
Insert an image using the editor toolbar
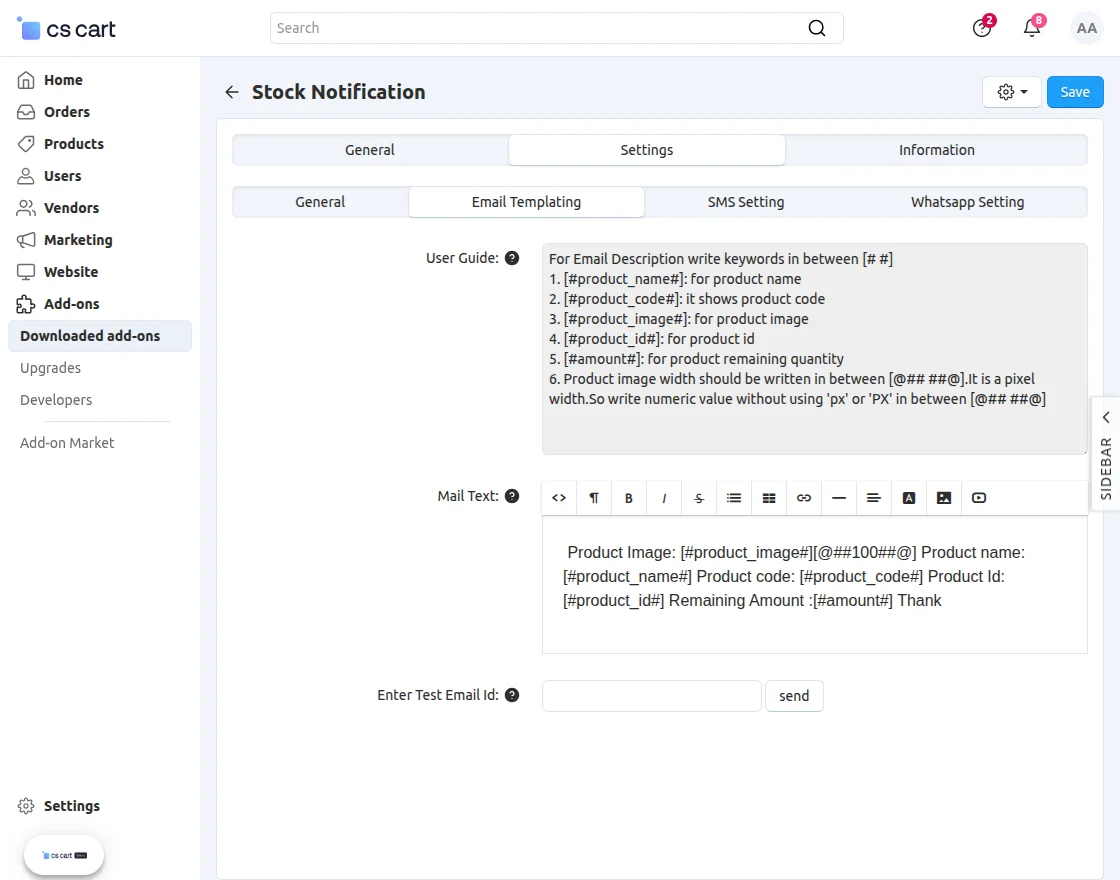pos(943,497)
